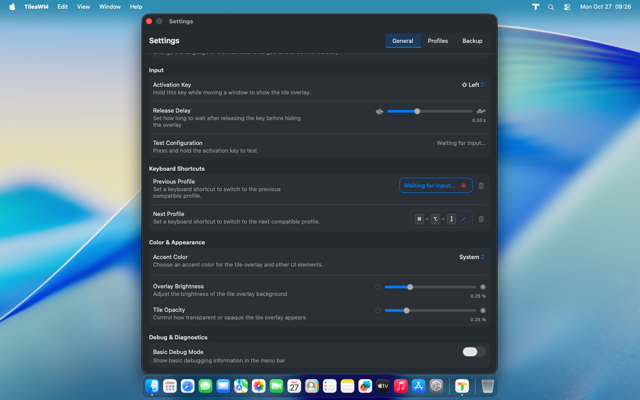
Task: Open the View menu in menu bar
Action: click(83, 7)
